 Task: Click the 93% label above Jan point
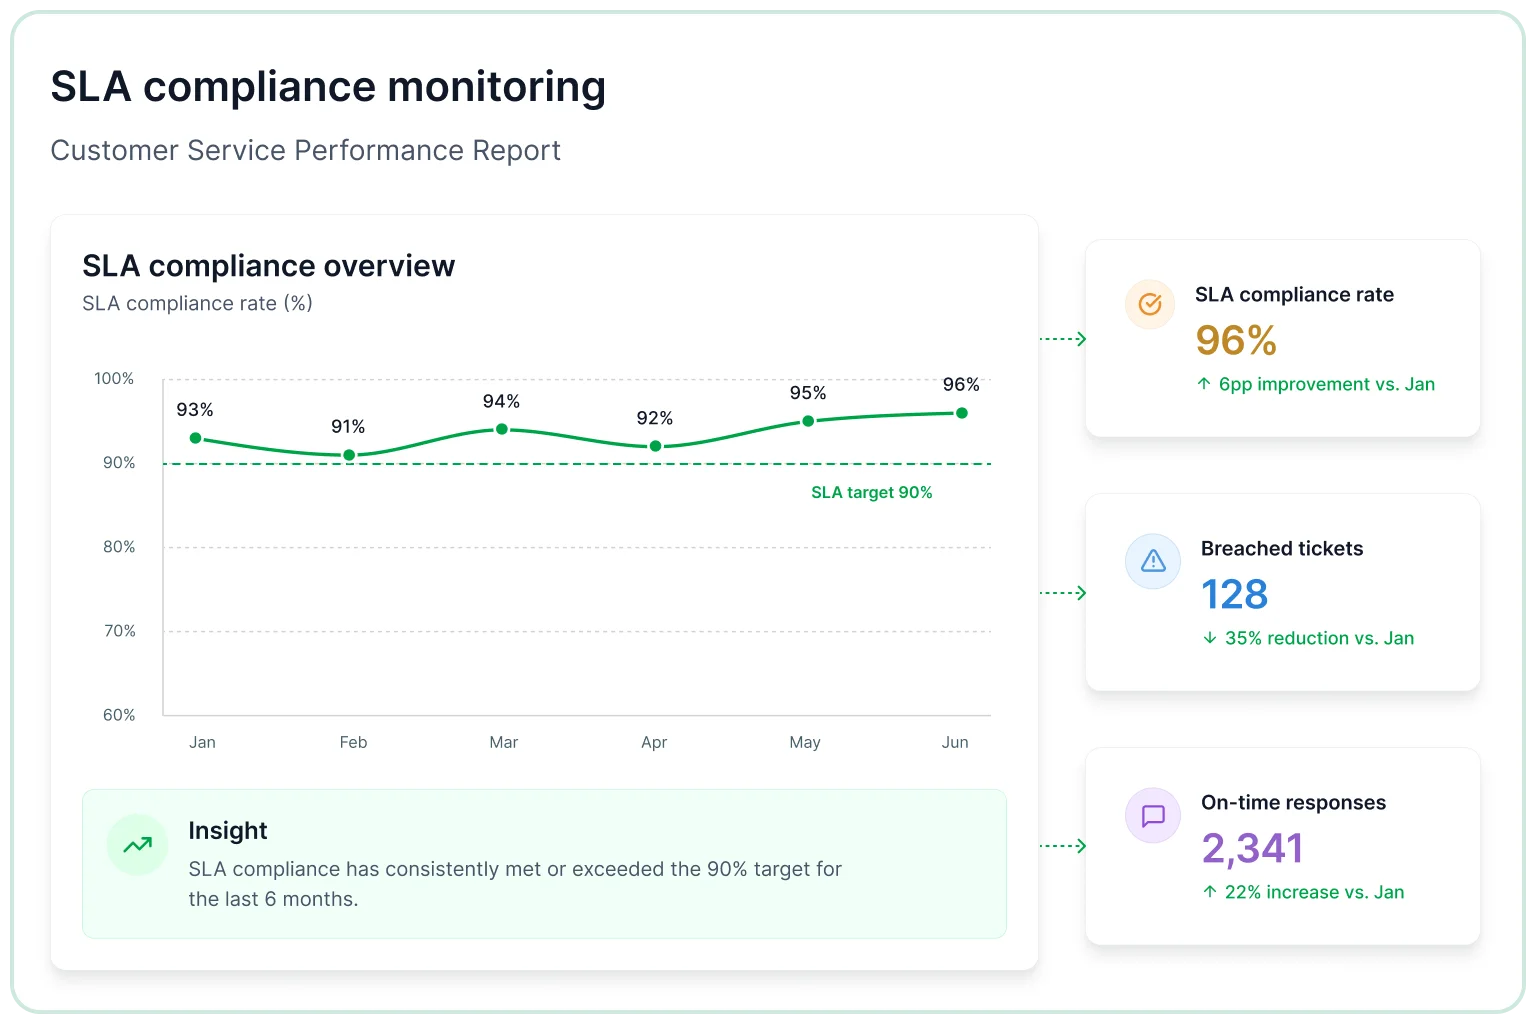tap(195, 410)
